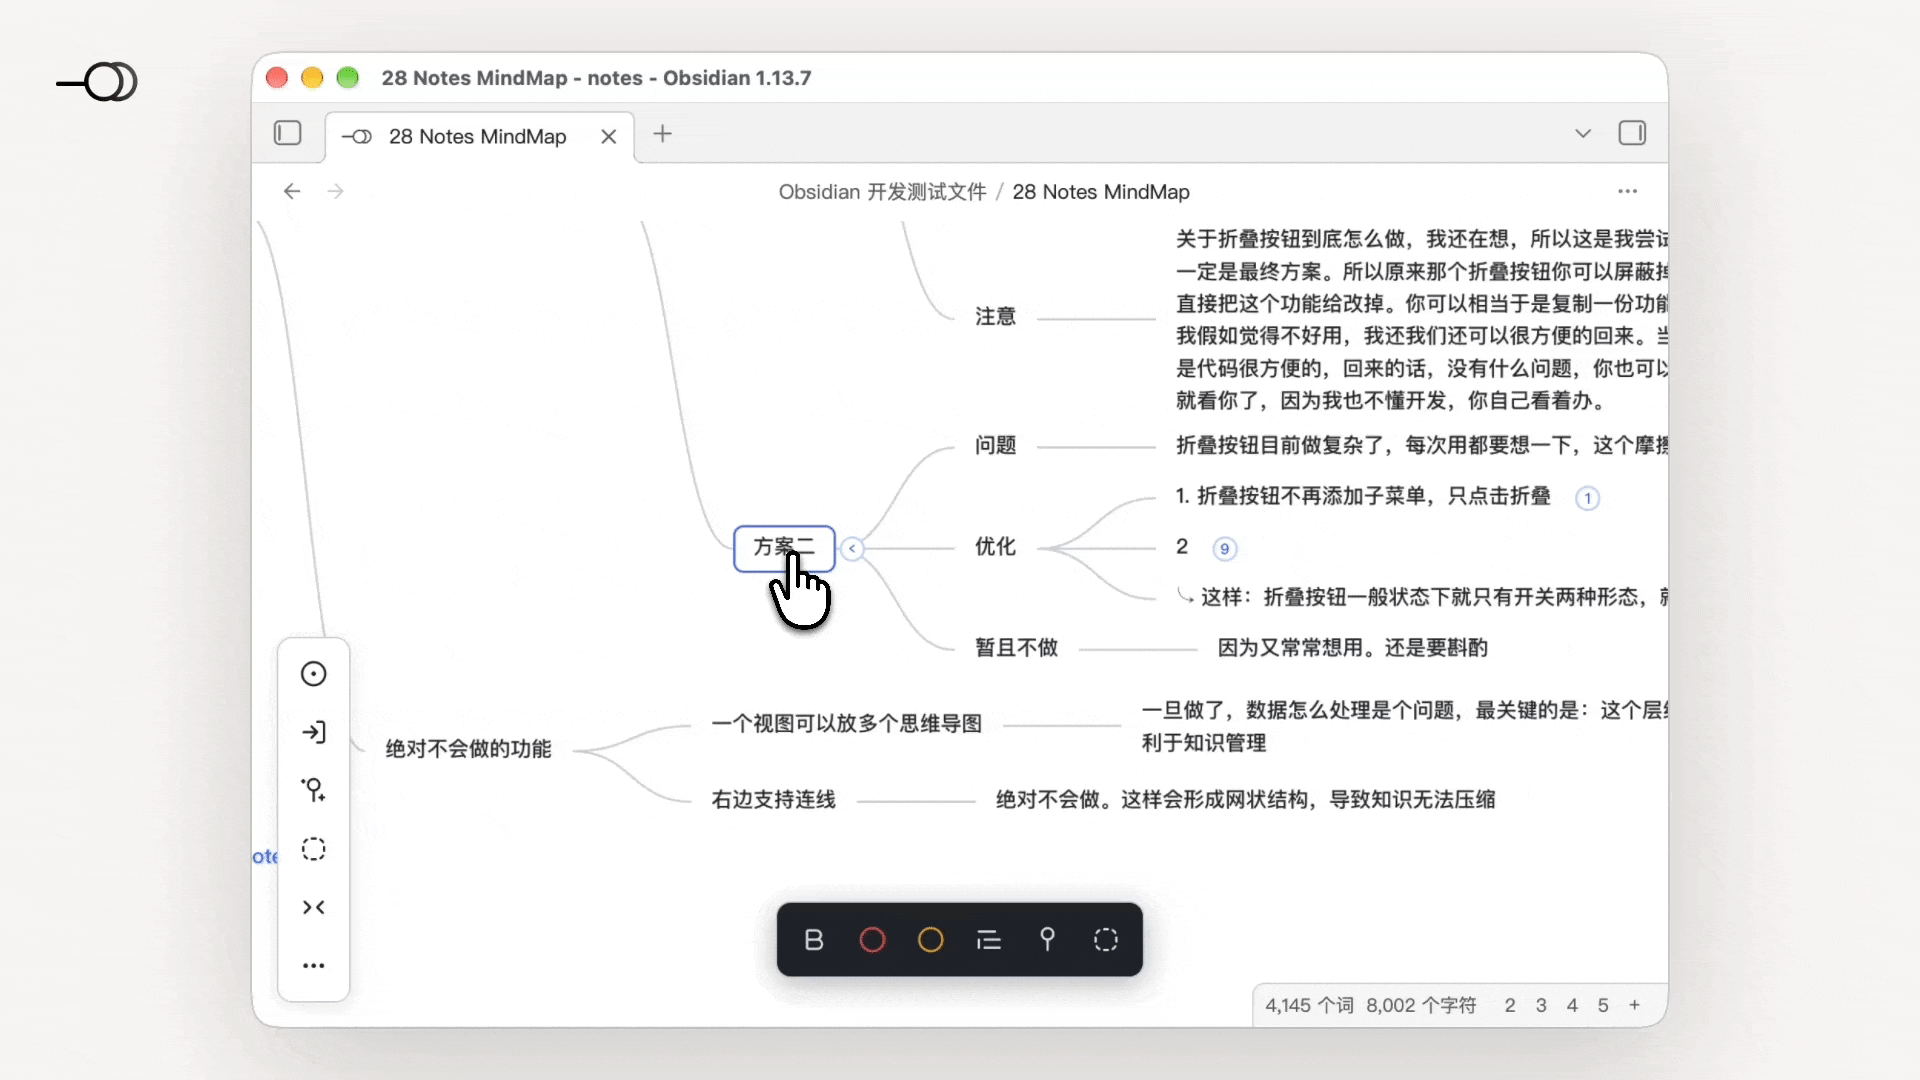Select the 一个视图可以放多个思维导图 node
The image size is (1920, 1080).
[846, 724]
